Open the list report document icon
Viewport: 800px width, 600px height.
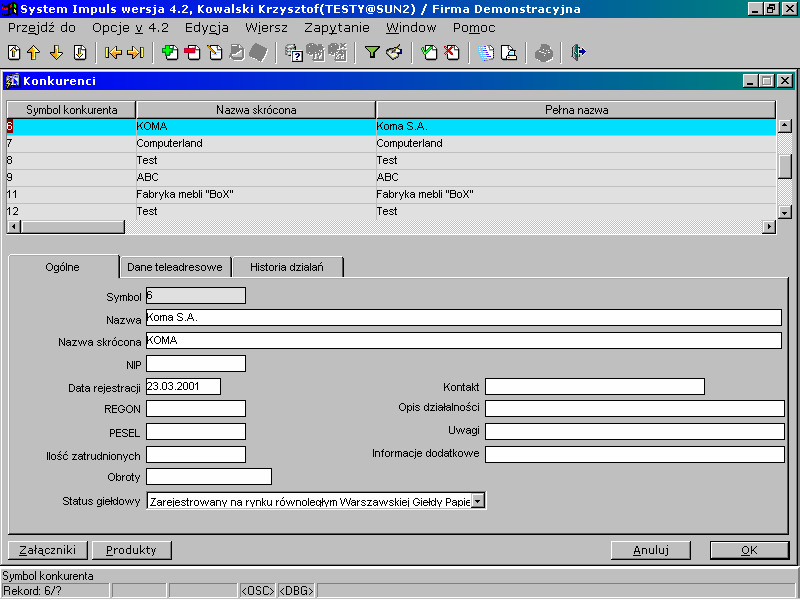point(486,53)
